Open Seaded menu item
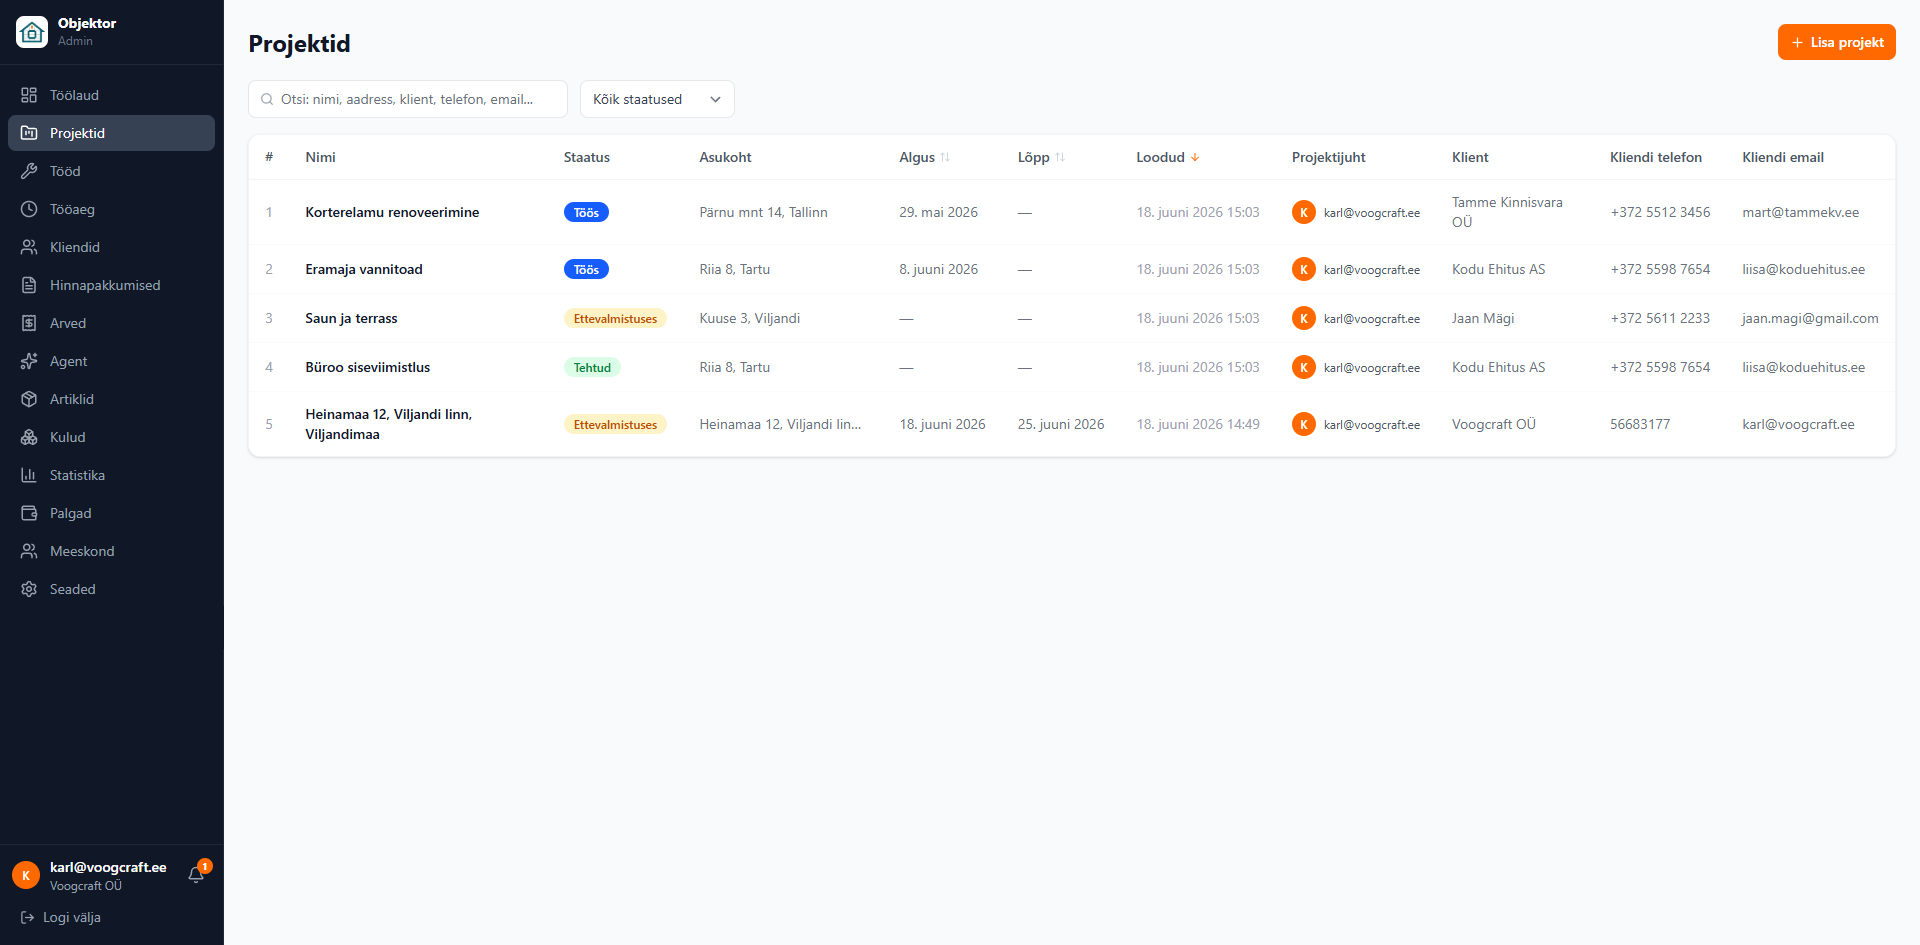The height and width of the screenshot is (945, 1920). (111, 589)
